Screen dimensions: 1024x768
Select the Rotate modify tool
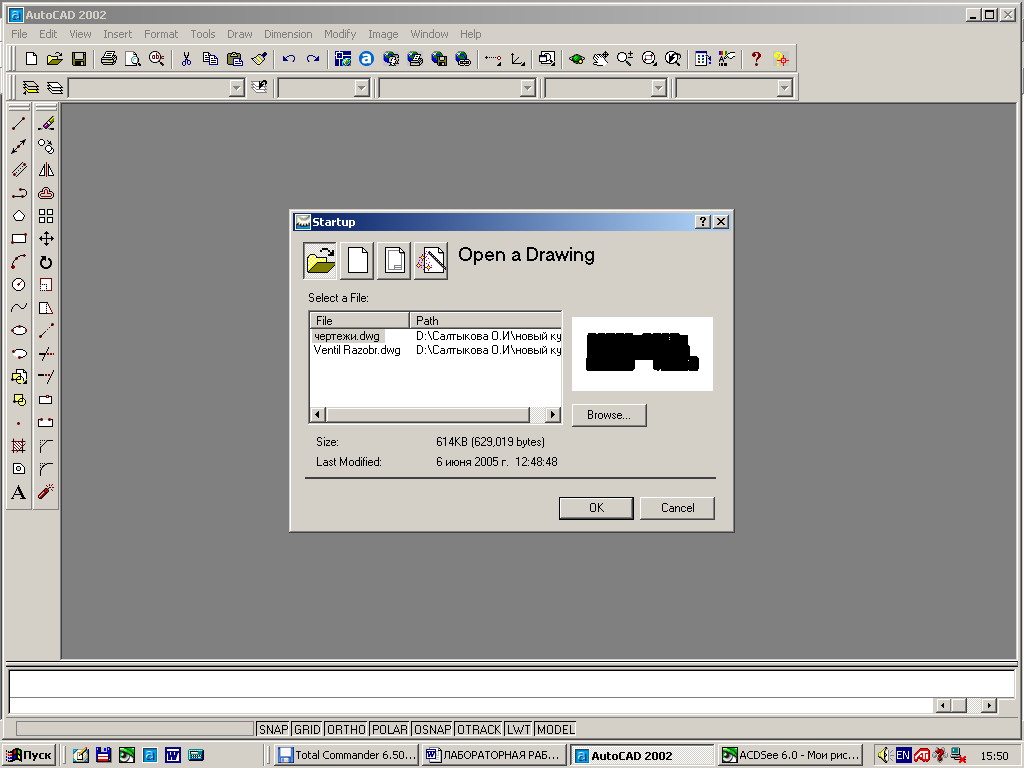tap(46, 262)
